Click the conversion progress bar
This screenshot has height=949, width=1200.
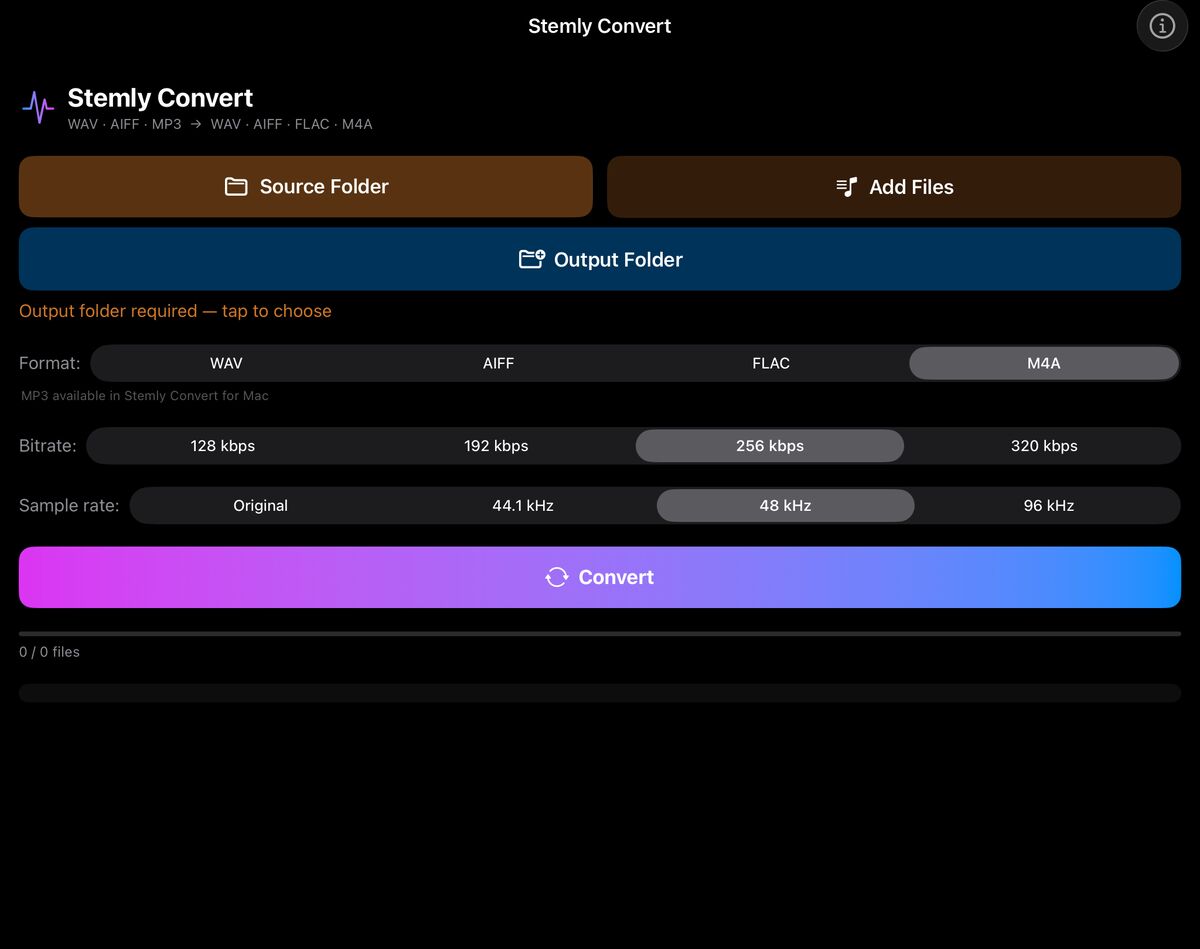click(600, 634)
